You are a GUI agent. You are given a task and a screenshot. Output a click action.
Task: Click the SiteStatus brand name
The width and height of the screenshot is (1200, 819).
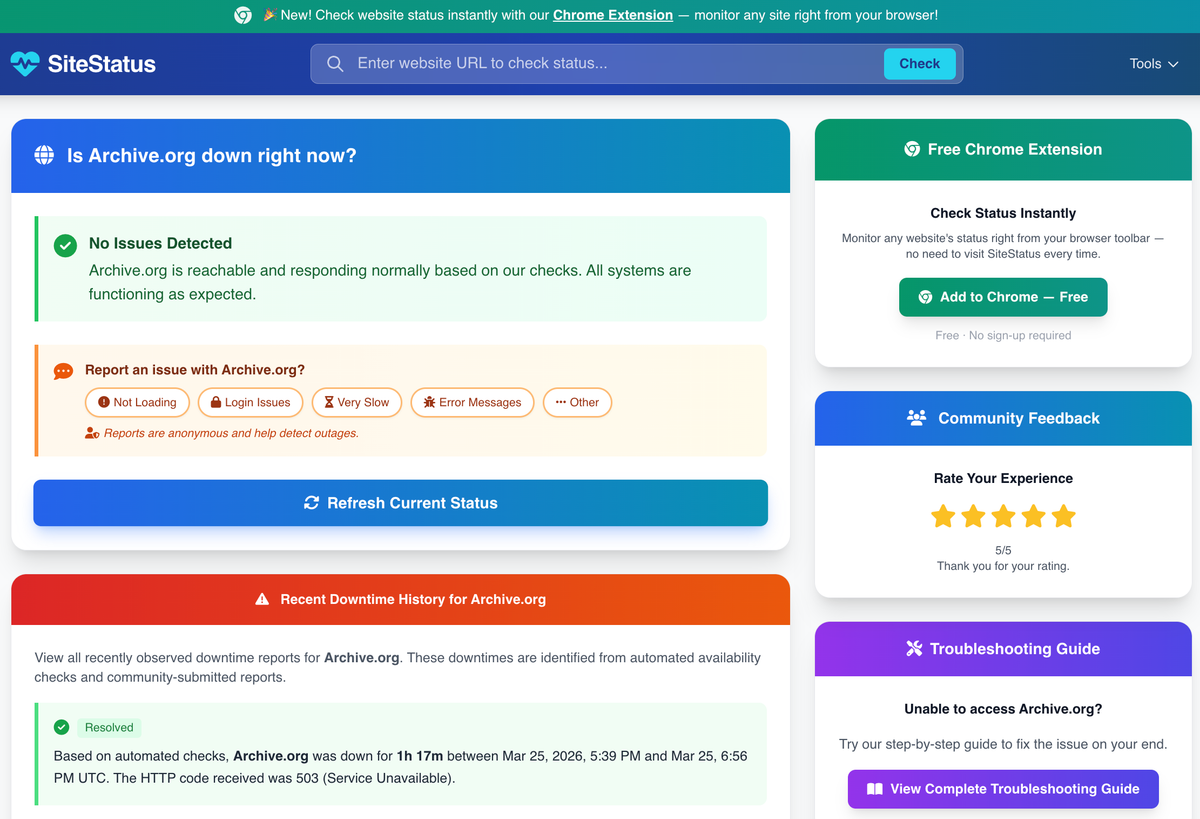(x=102, y=65)
